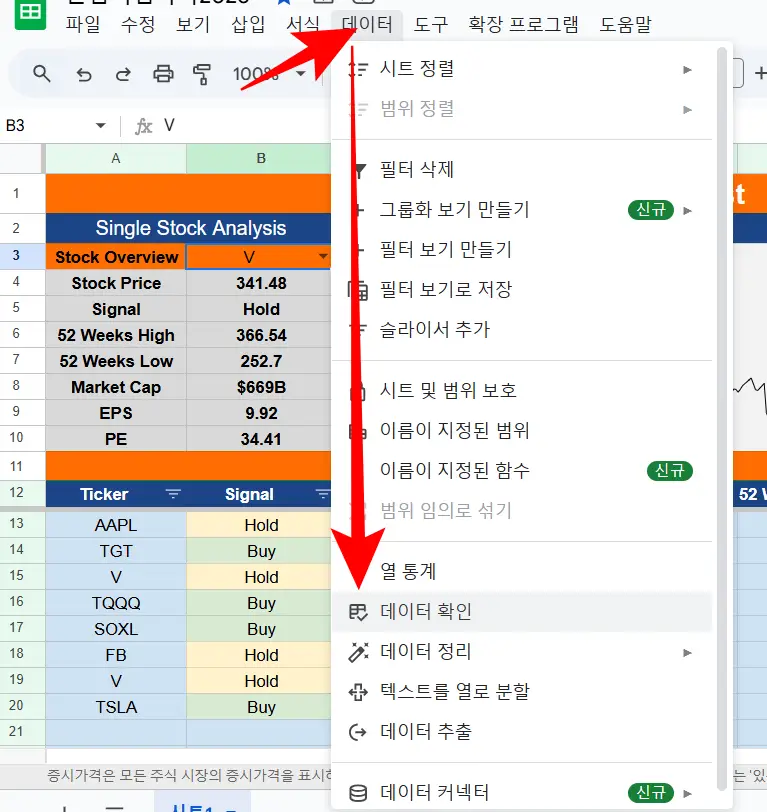This screenshot has height=812, width=767.
Task: Choose 열 통계 entry
Action: tap(522, 571)
